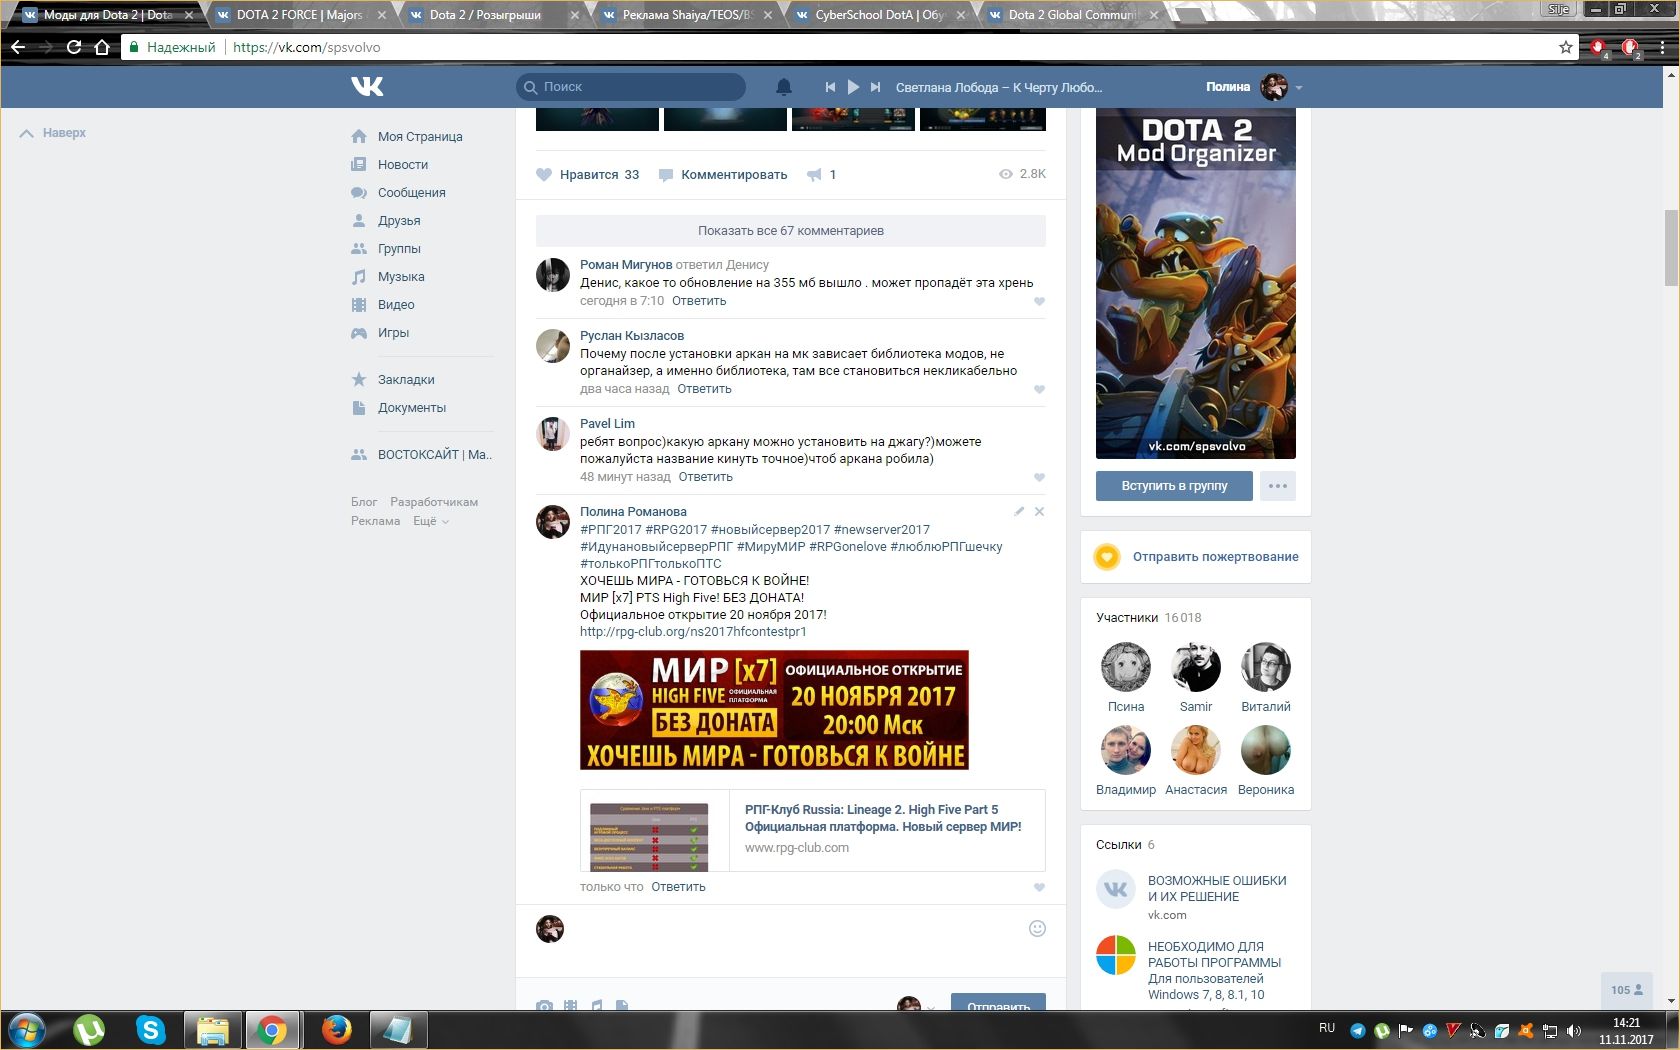Play the music track in header
The width and height of the screenshot is (1680, 1050).
[x=853, y=87]
